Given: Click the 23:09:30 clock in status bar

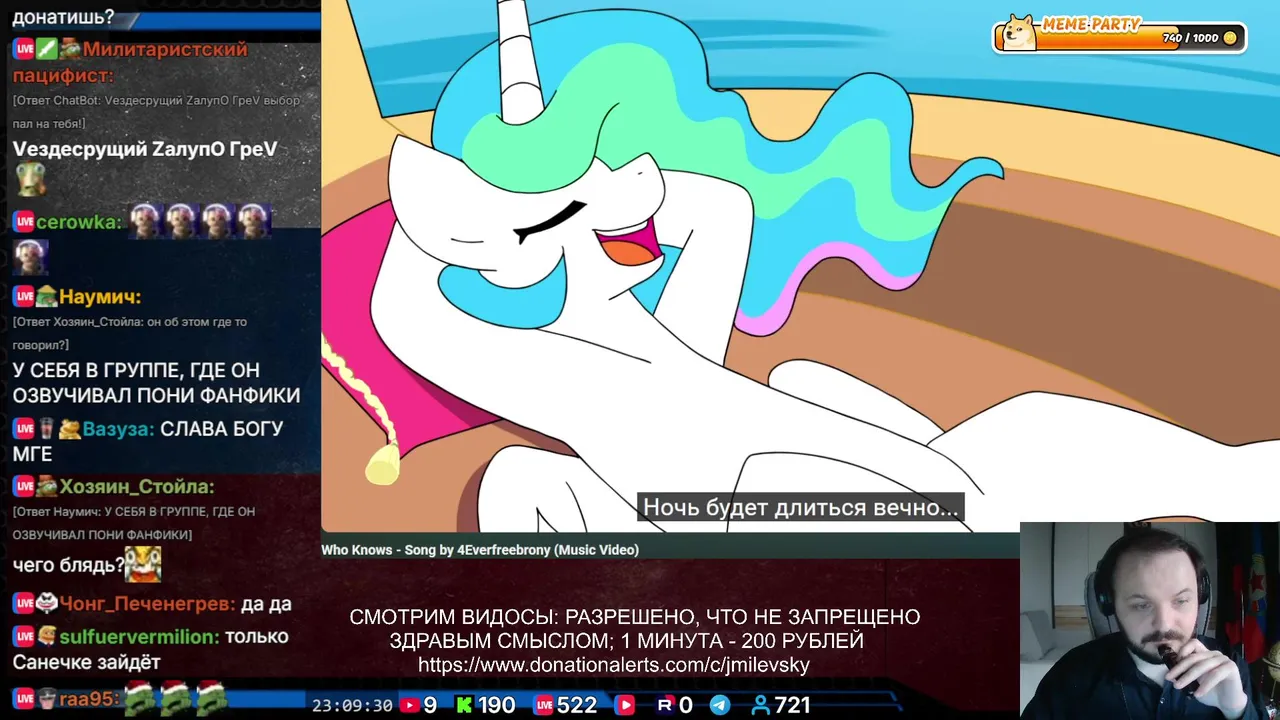Looking at the screenshot, I should tap(352, 705).
